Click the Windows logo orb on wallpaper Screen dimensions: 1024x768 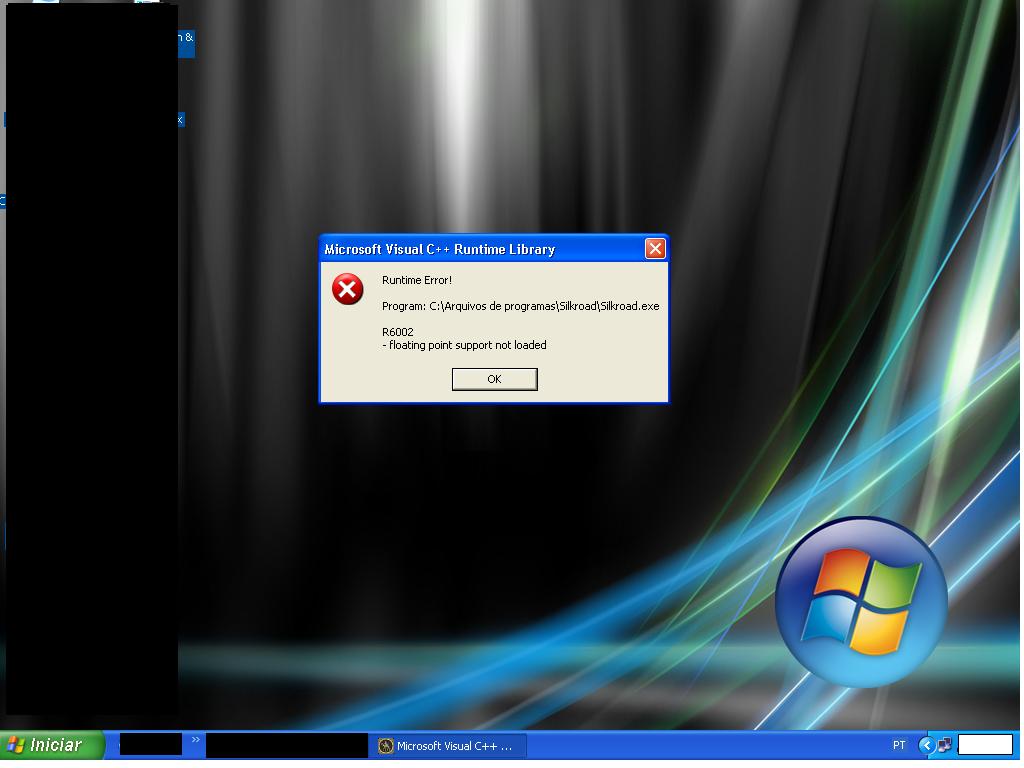click(861, 601)
